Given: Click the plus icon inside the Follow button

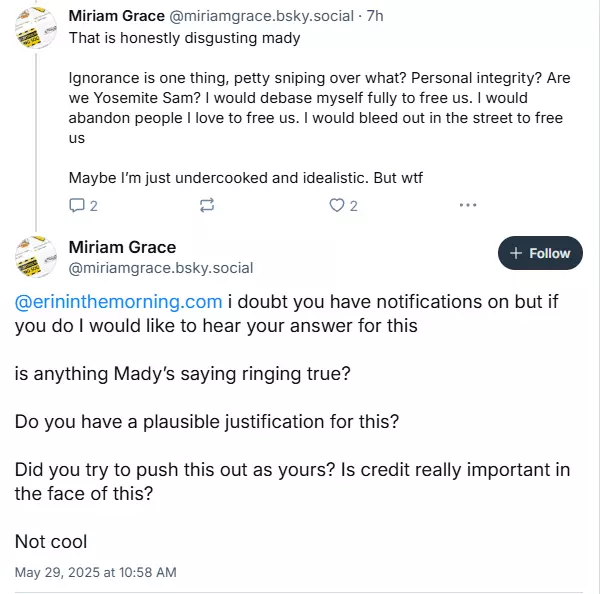Looking at the screenshot, I should [517, 253].
